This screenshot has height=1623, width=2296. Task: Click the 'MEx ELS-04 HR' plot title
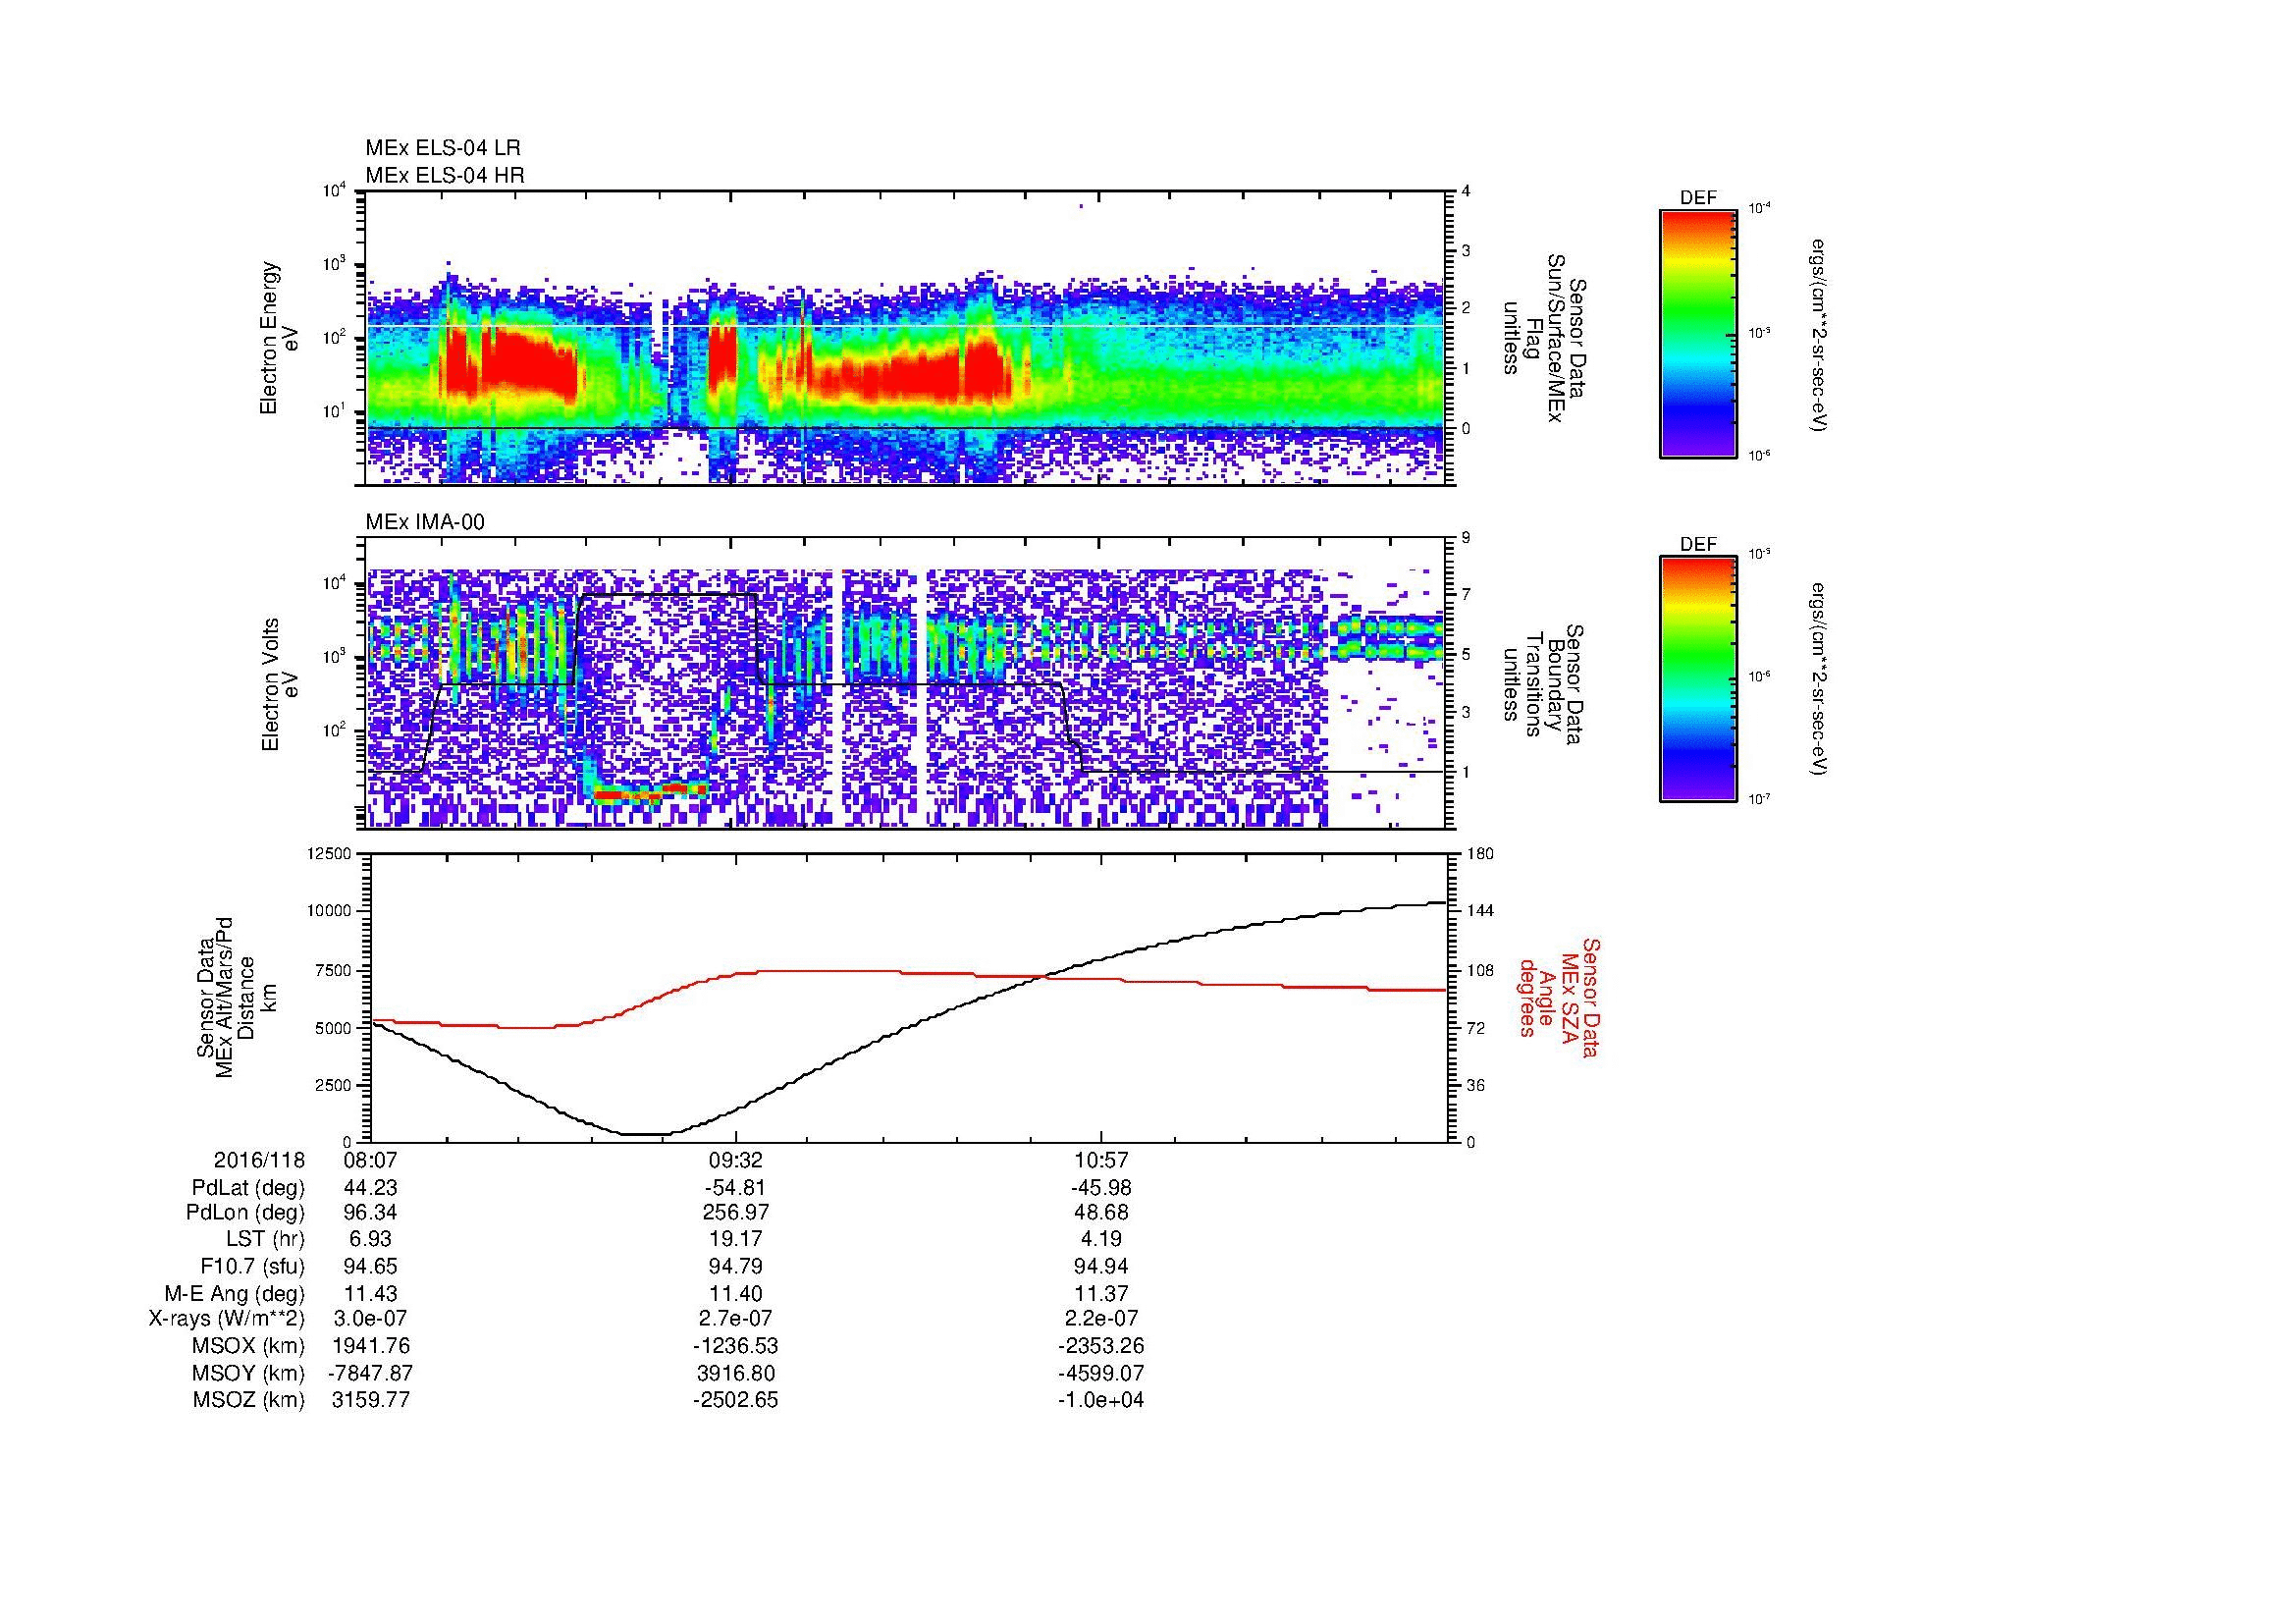pyautogui.click(x=445, y=175)
